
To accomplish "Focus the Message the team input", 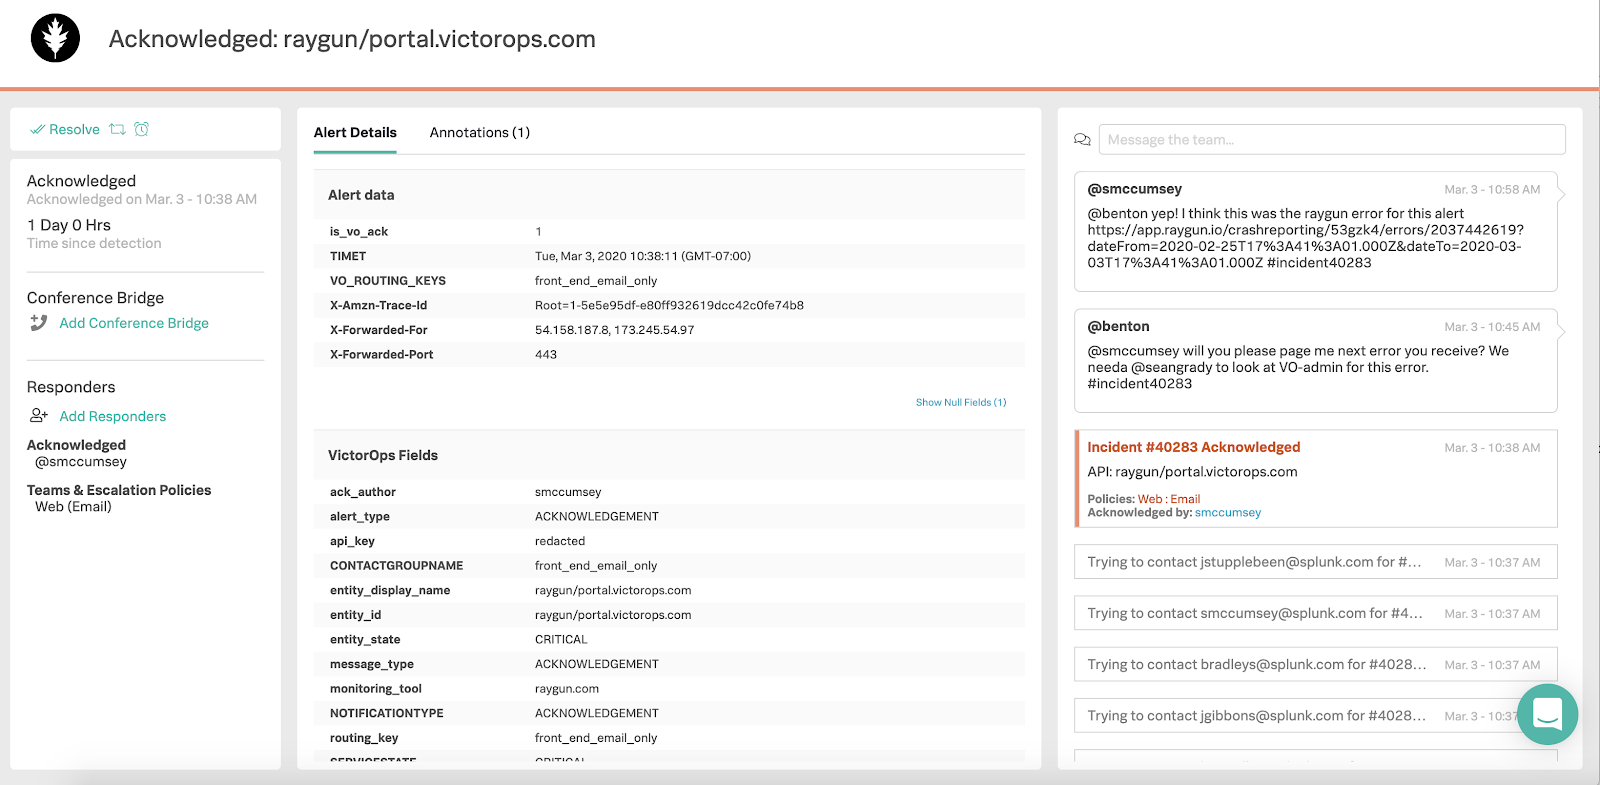I will (x=1332, y=140).
